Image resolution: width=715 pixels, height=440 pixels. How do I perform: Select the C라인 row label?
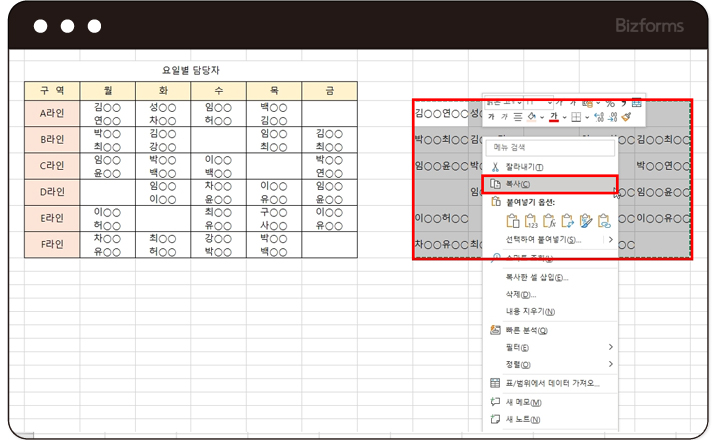point(52,166)
